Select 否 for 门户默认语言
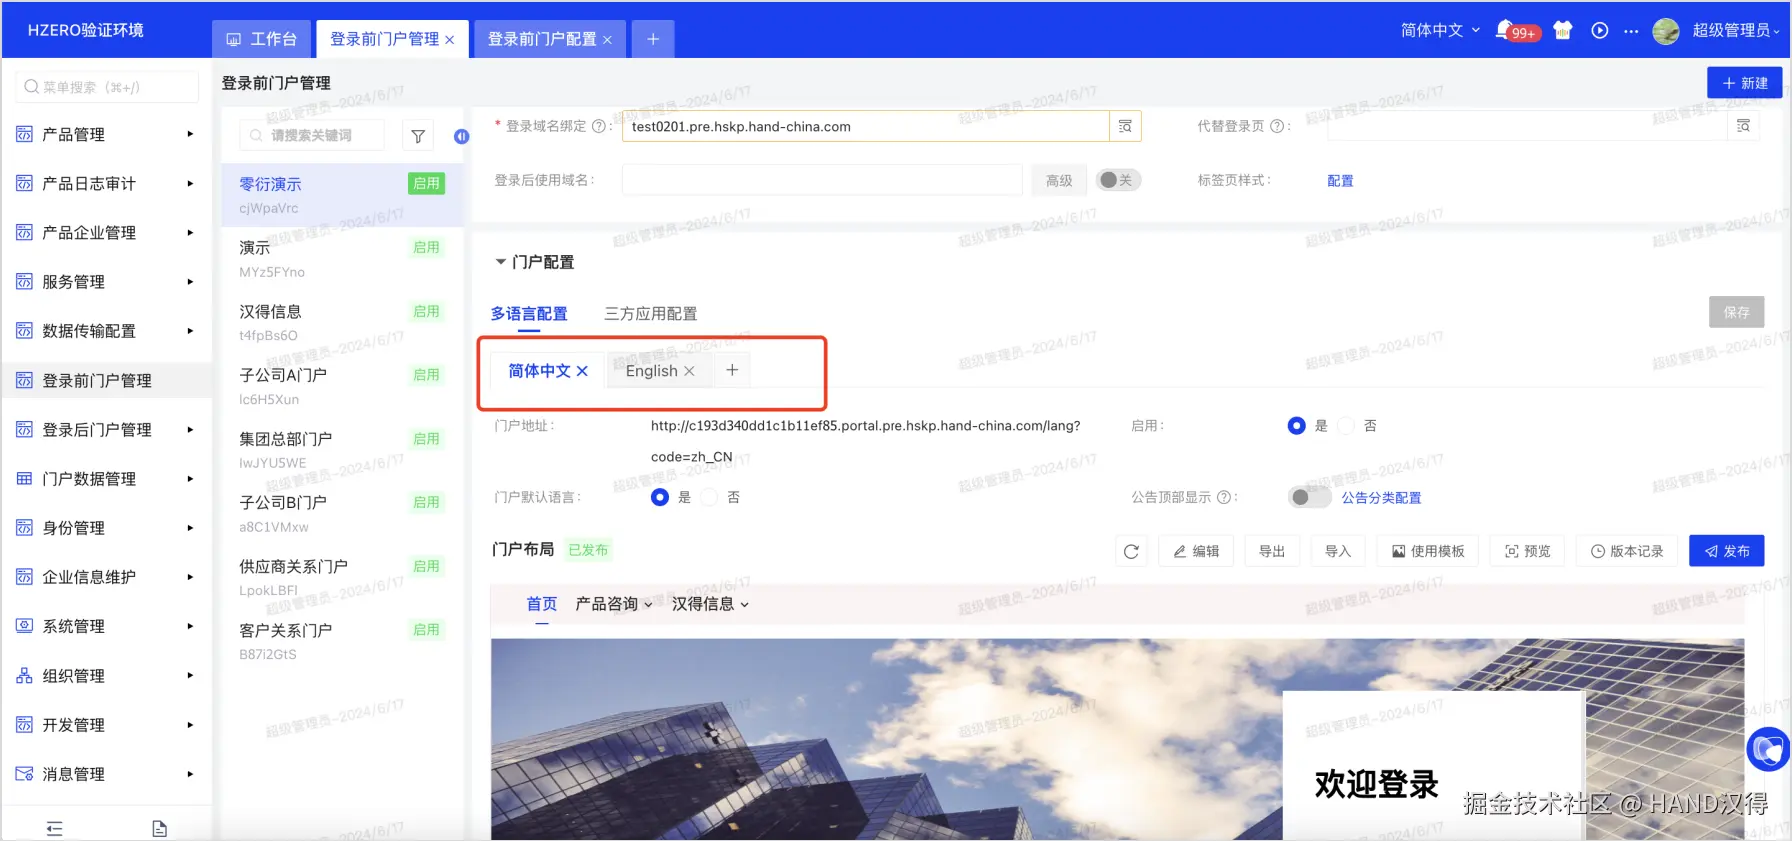This screenshot has height=841, width=1792. point(709,497)
